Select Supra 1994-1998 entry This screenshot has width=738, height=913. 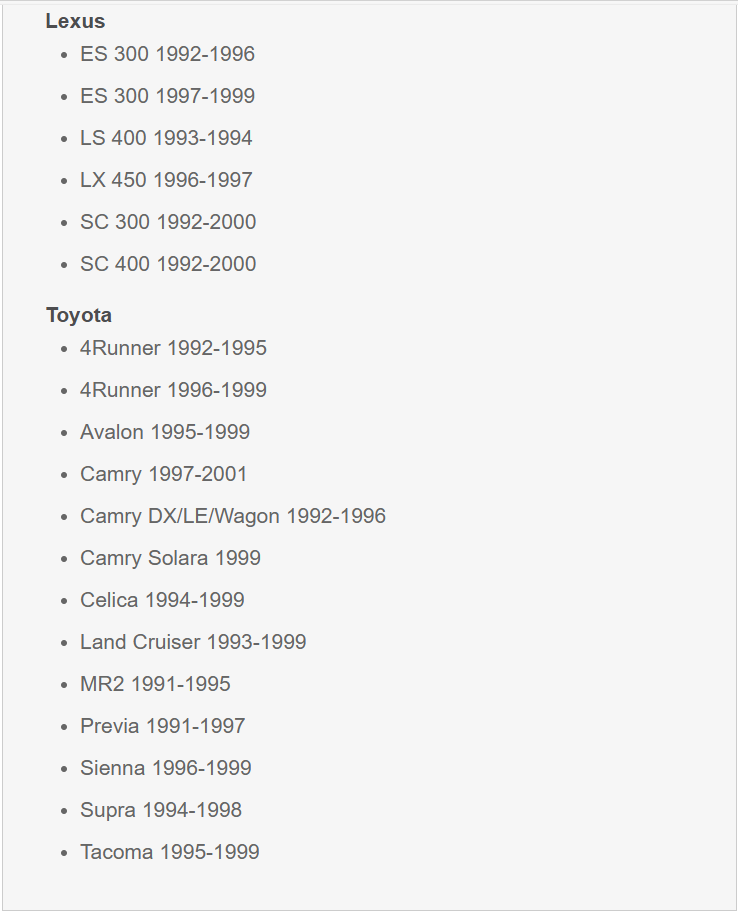[x=161, y=810]
